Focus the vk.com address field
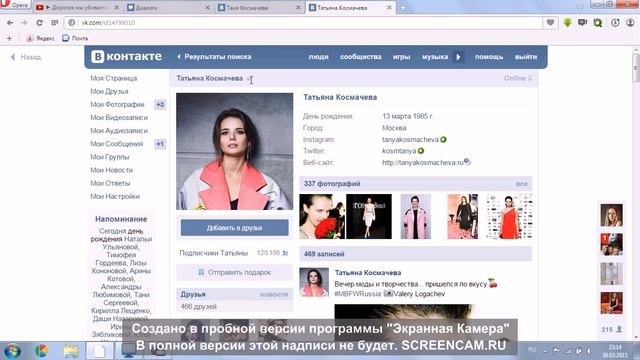The width and height of the screenshot is (640, 360). click(x=304, y=23)
